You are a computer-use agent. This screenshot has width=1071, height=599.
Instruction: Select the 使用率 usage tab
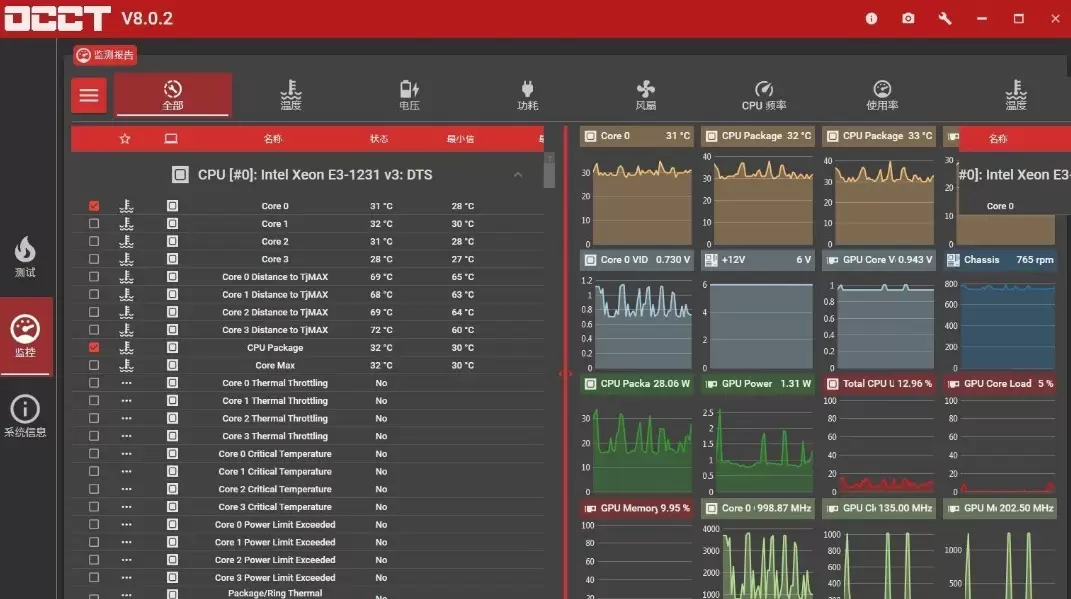pos(882,95)
